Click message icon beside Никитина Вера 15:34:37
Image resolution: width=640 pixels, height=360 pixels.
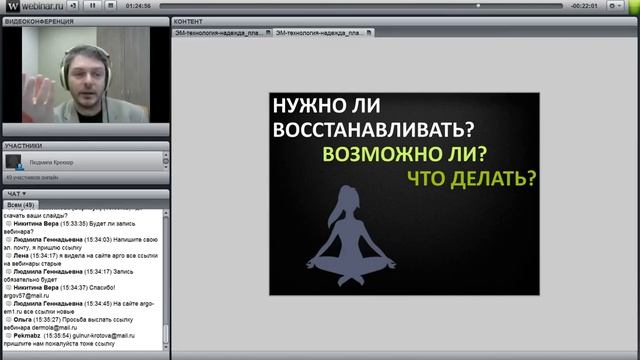pyautogui.click(x=8, y=287)
